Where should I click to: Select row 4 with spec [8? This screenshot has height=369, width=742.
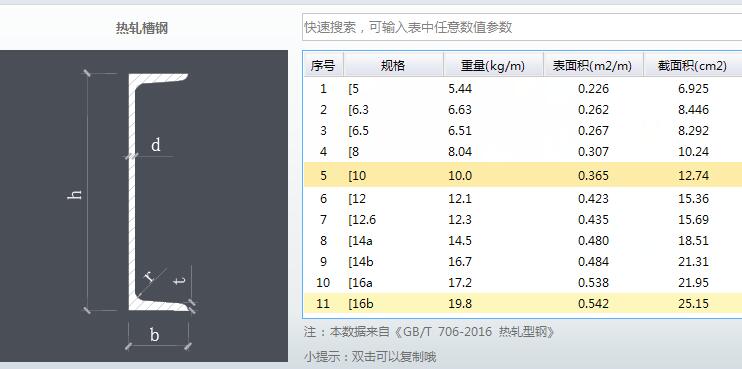(x=523, y=151)
